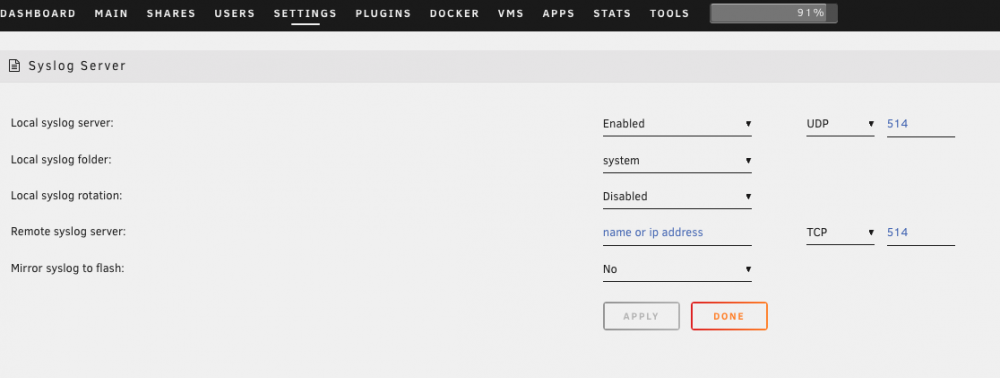Click the Apply button
The height and width of the screenshot is (378, 1000).
641,316
